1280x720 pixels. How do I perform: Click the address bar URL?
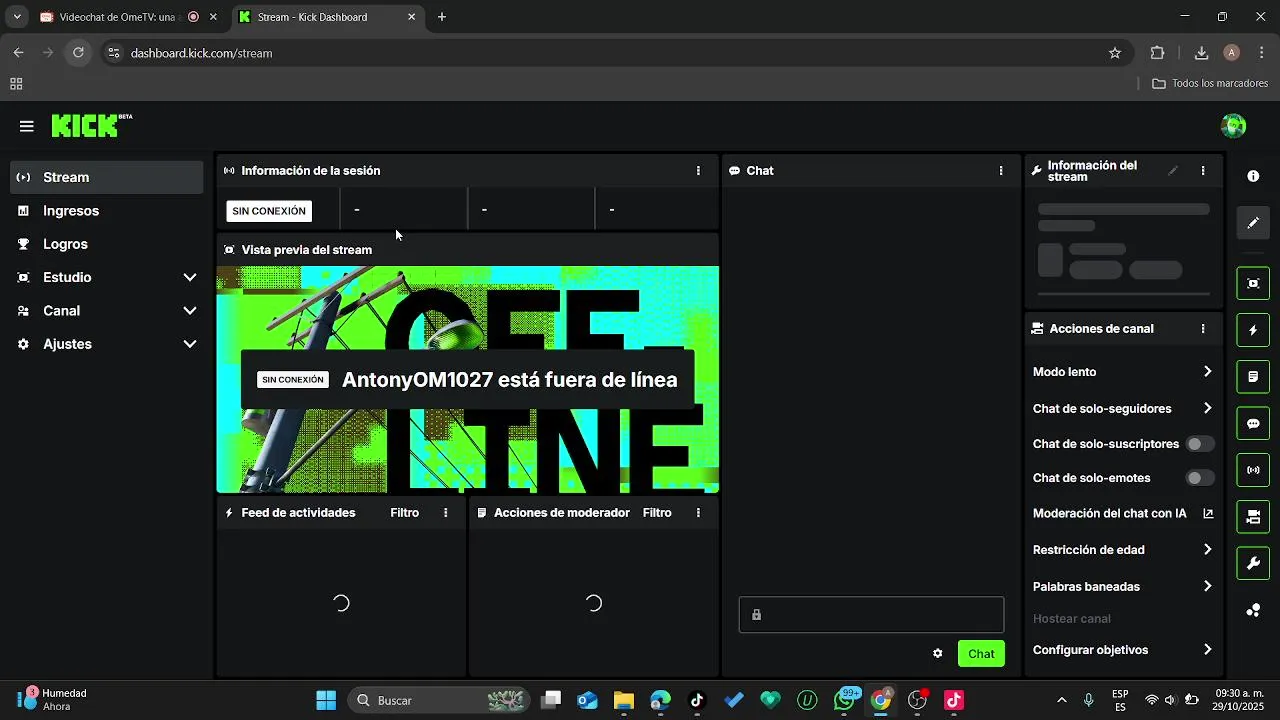[x=201, y=53]
